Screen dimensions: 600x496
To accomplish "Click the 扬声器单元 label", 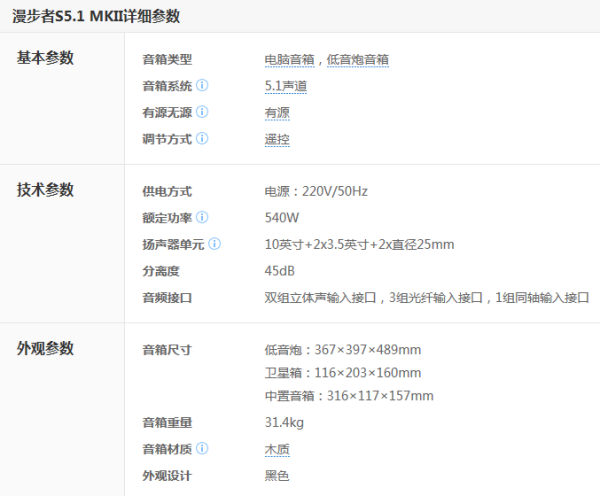I will point(173,245).
